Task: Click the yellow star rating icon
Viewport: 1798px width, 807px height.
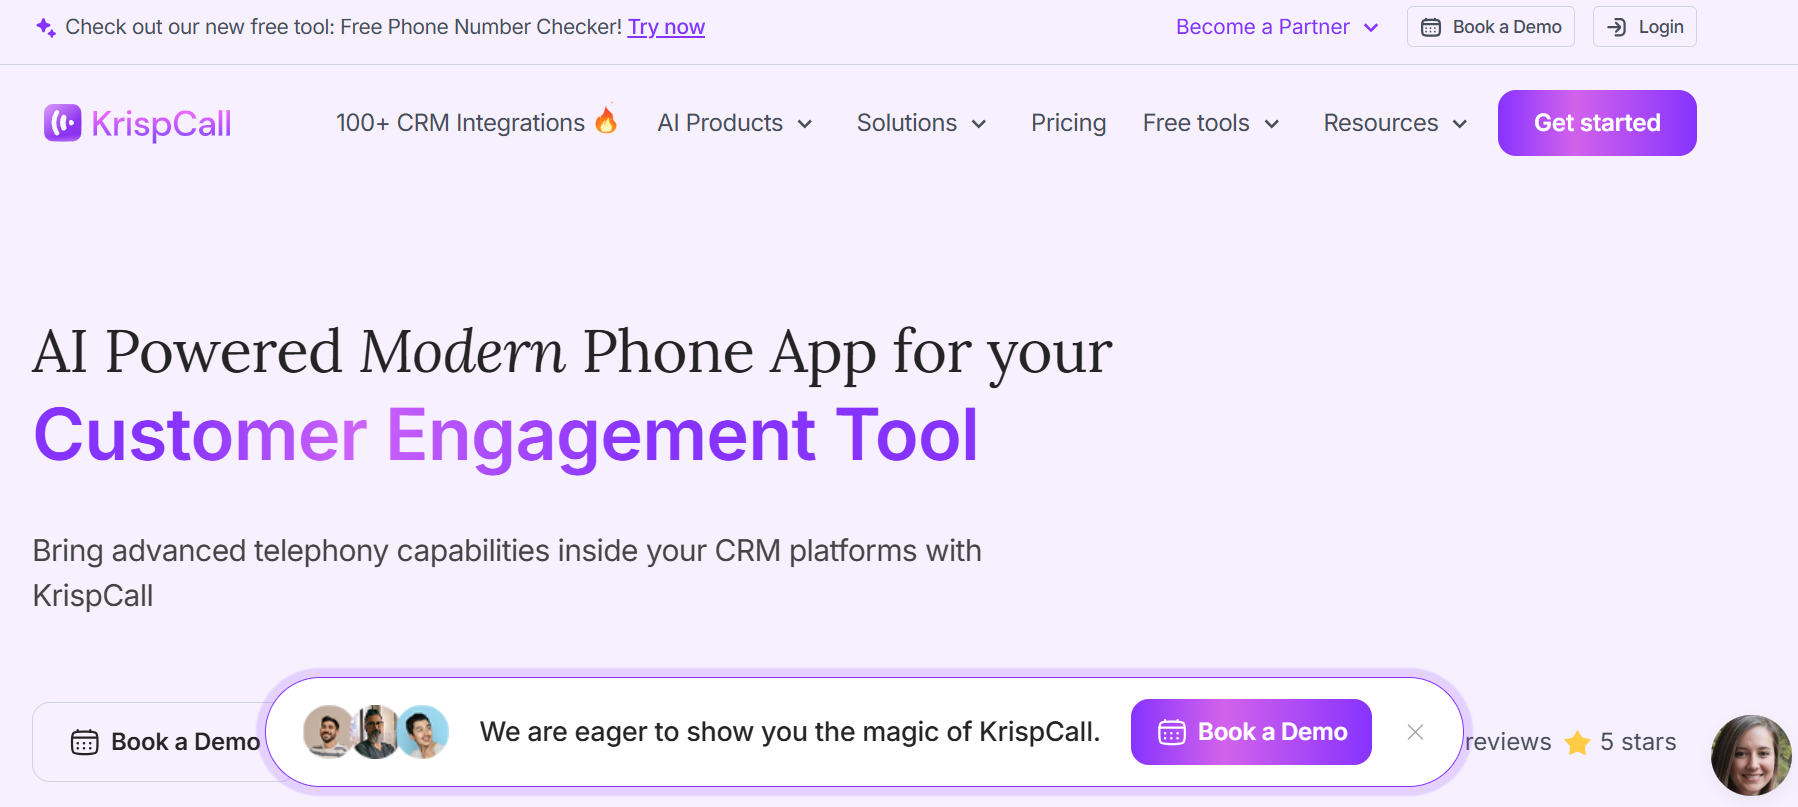Action: (x=1577, y=743)
